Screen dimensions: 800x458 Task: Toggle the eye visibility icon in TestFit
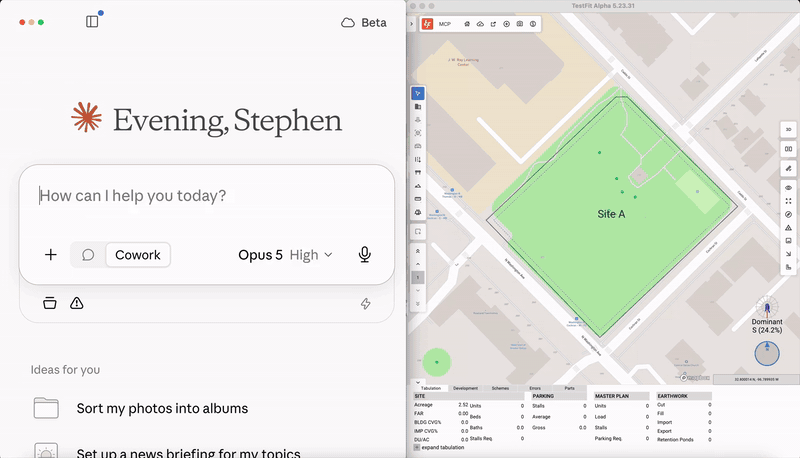pyautogui.click(x=788, y=188)
